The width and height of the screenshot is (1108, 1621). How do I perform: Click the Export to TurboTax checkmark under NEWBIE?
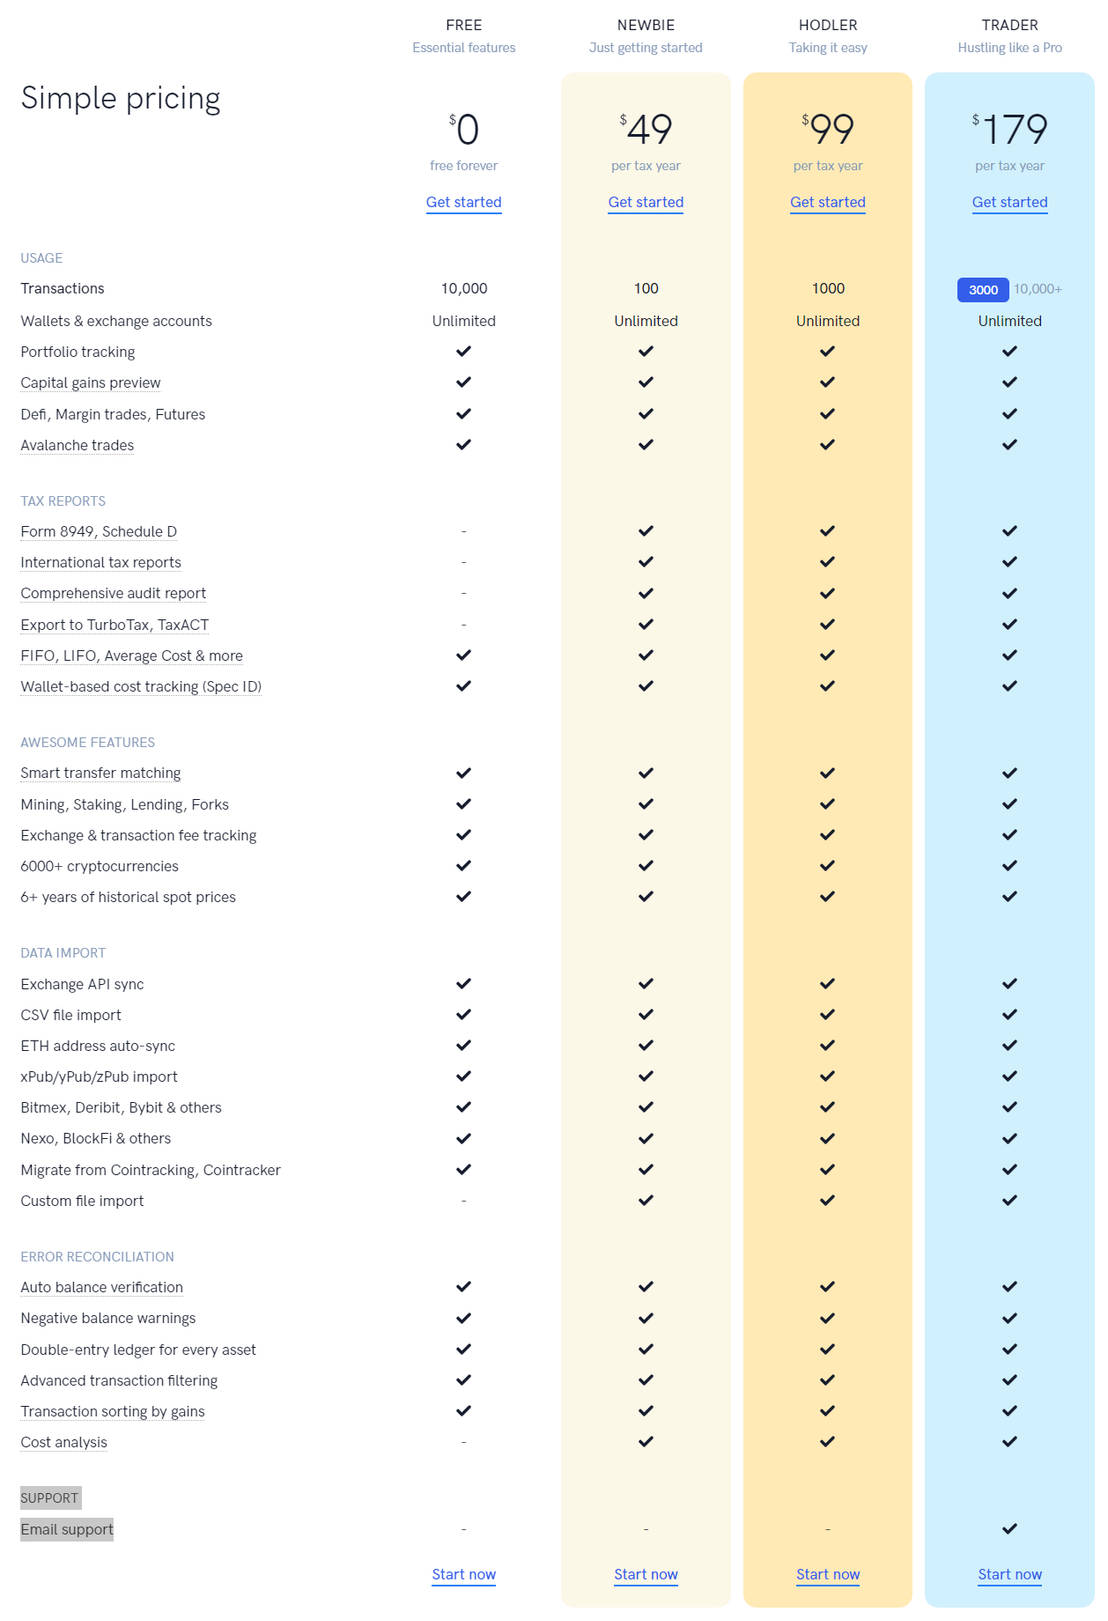(x=646, y=624)
